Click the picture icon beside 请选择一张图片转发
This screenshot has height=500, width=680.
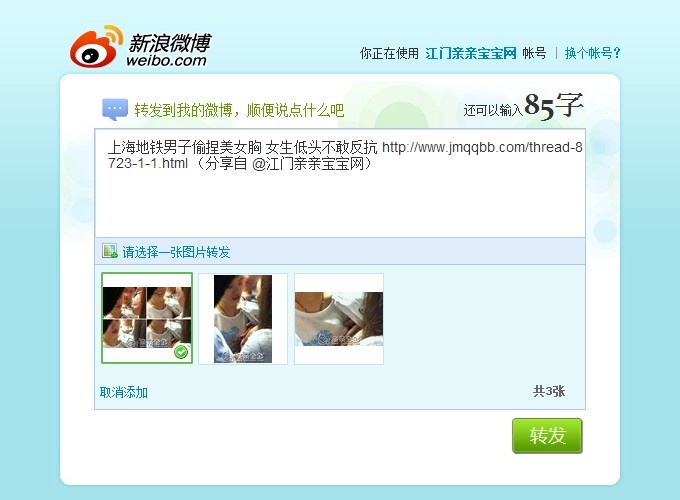[110, 251]
